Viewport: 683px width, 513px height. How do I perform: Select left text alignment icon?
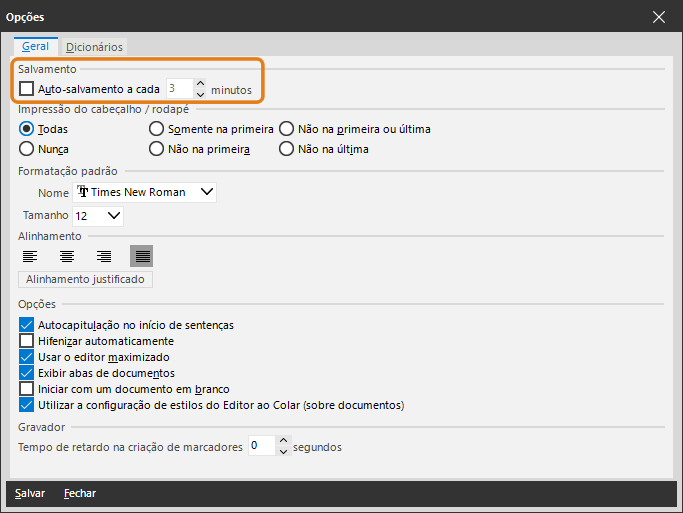(x=30, y=256)
